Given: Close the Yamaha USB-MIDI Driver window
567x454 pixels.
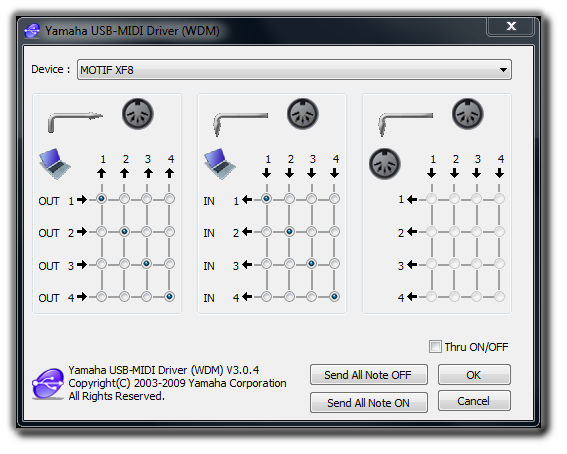Looking at the screenshot, I should pyautogui.click(x=511, y=26).
